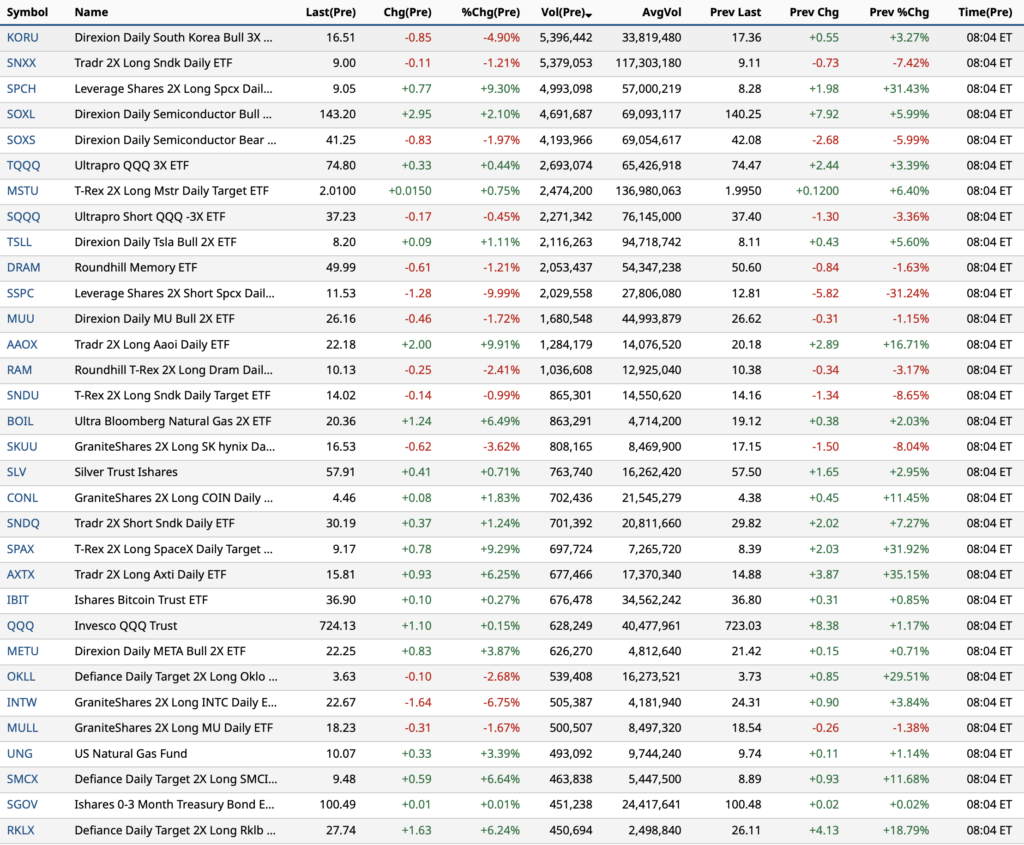
Task: Open the AXTX symbol link
Action: point(21,575)
